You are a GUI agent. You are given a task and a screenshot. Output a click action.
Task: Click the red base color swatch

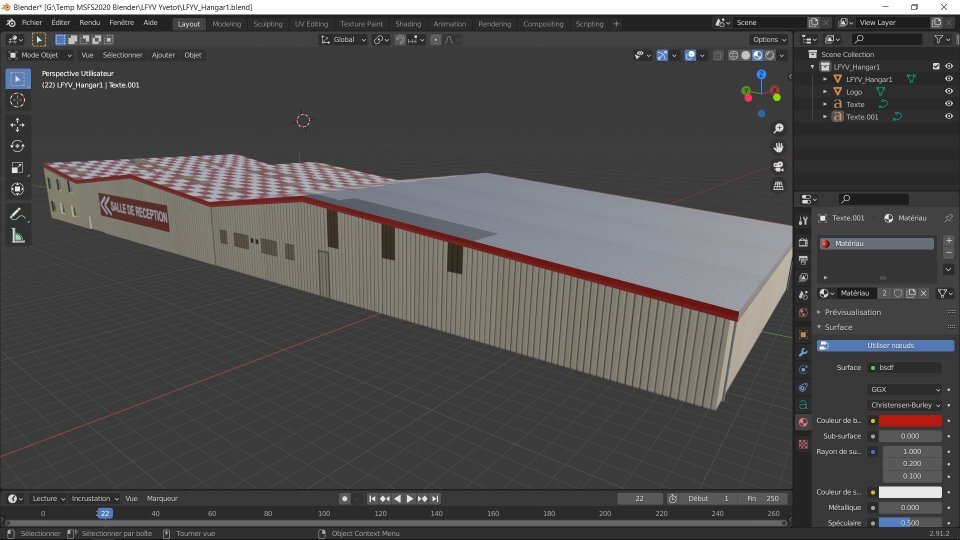coord(909,421)
